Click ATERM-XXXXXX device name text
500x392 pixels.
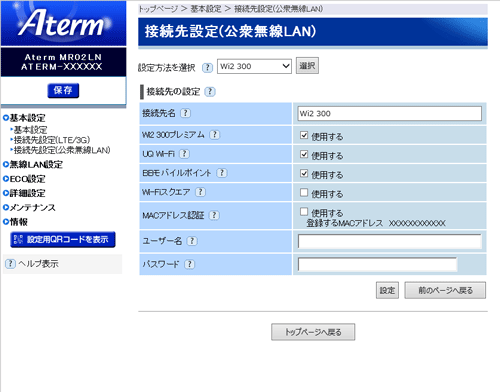point(62,67)
